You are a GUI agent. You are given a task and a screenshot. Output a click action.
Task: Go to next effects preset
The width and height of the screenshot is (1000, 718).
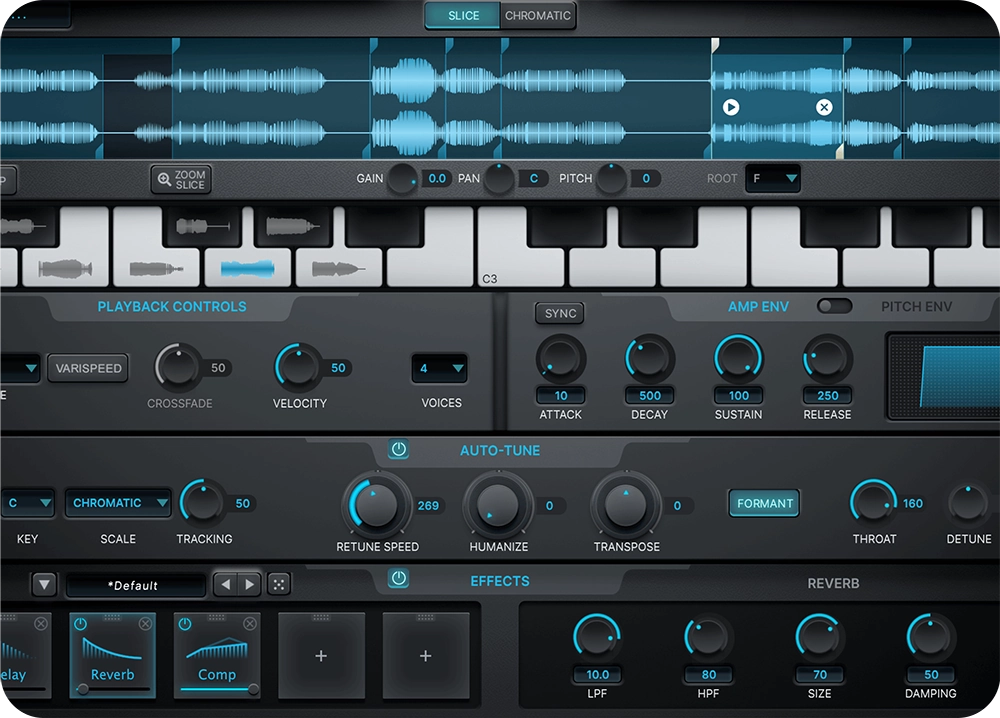coord(249,584)
